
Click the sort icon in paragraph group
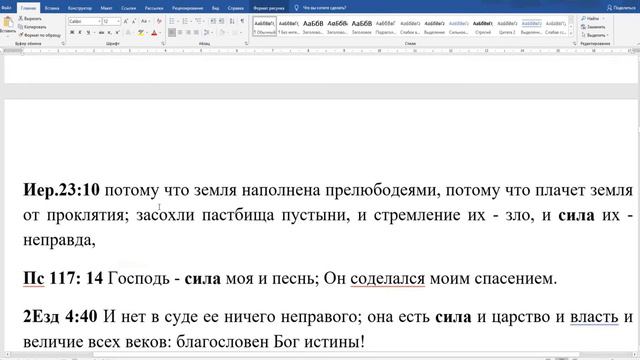click(232, 21)
